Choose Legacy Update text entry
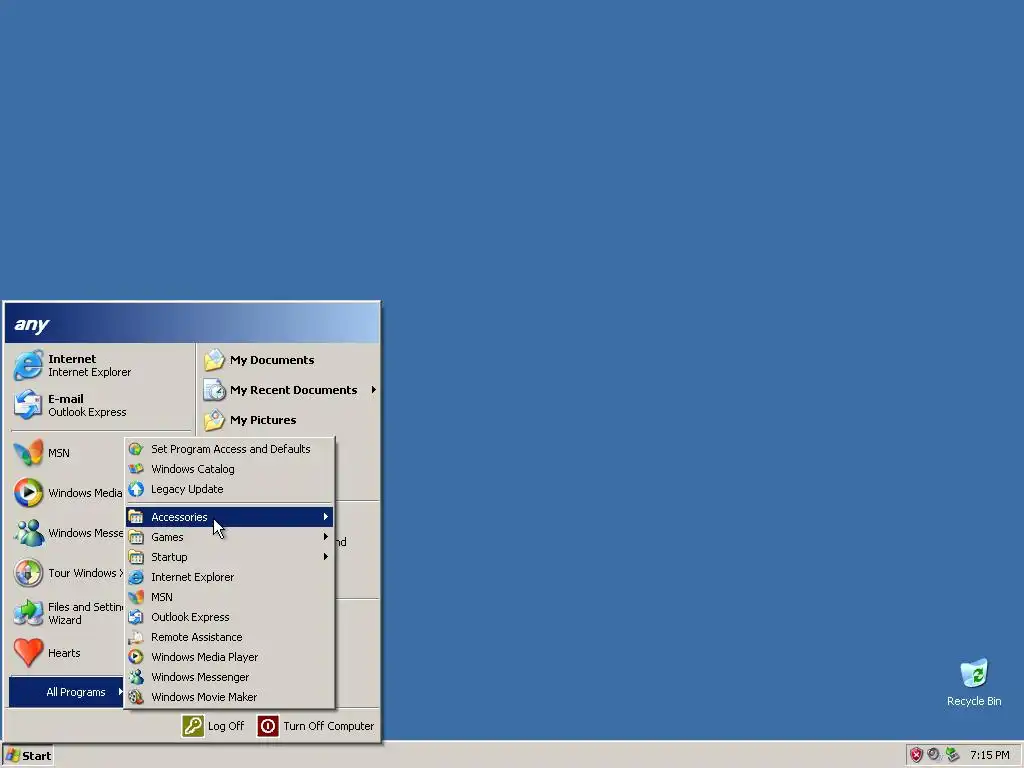Image resolution: width=1024 pixels, height=768 pixels. (x=187, y=489)
